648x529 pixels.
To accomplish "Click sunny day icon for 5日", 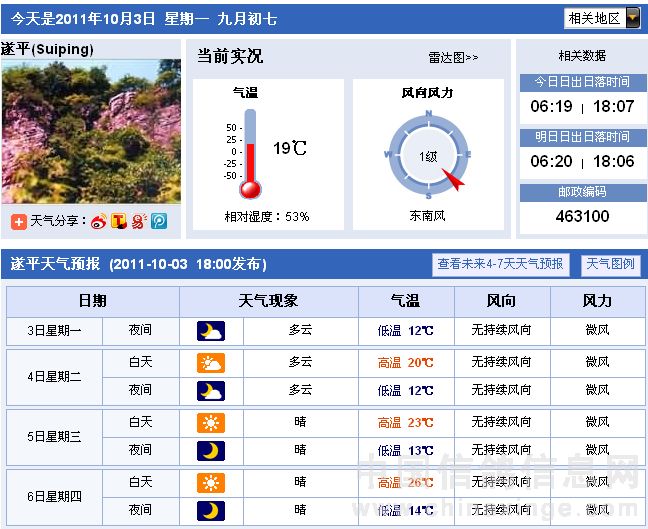I will (211, 422).
